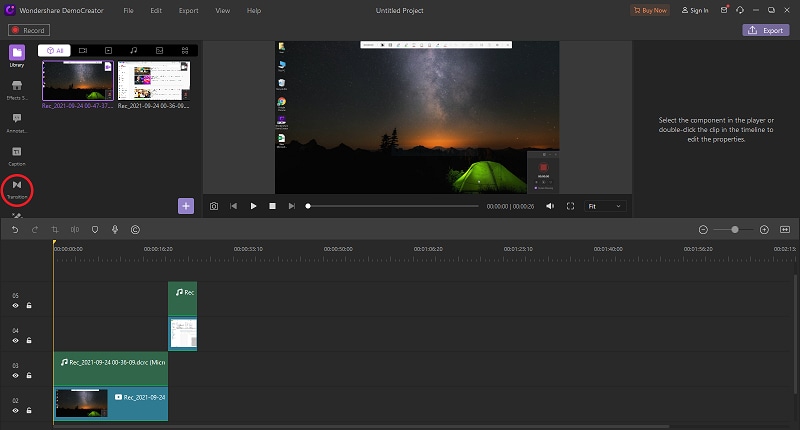
Task: Open the Caption panel in the sidebar
Action: tap(17, 152)
